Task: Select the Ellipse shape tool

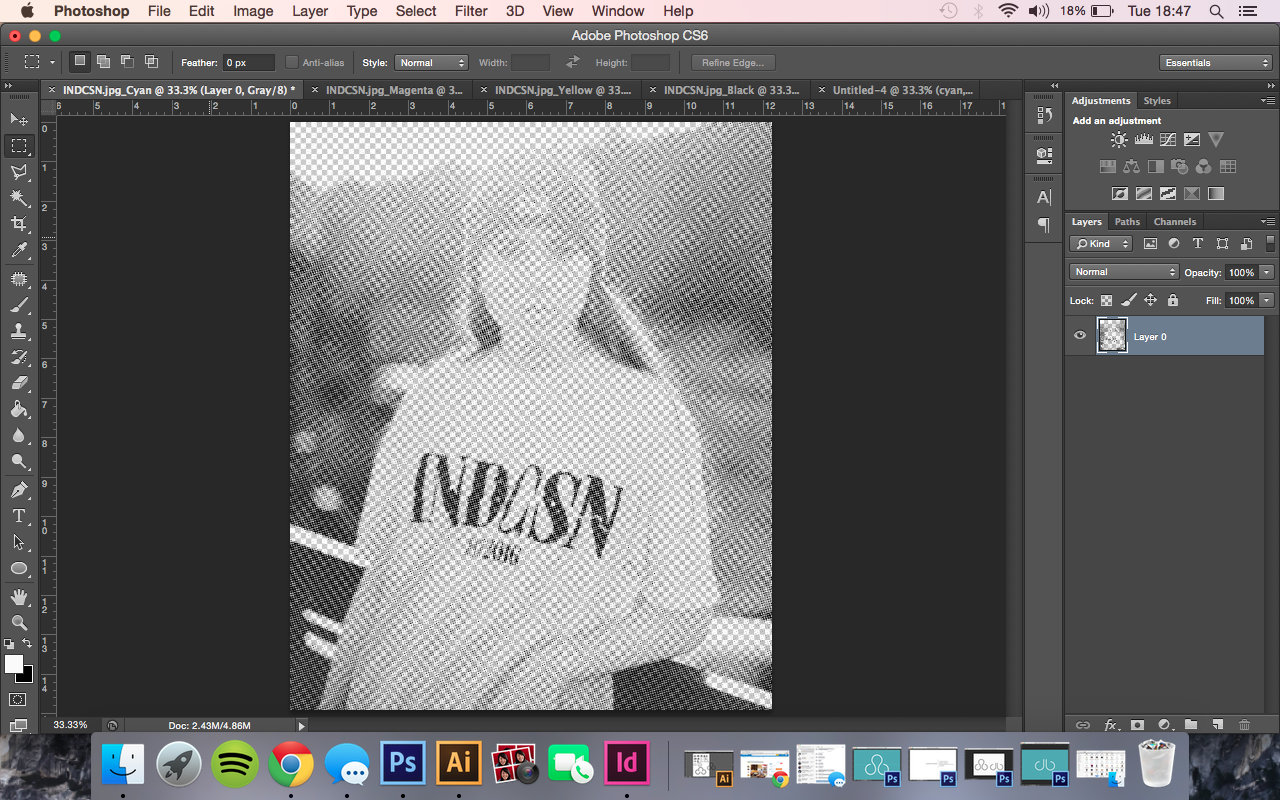Action: [x=18, y=568]
